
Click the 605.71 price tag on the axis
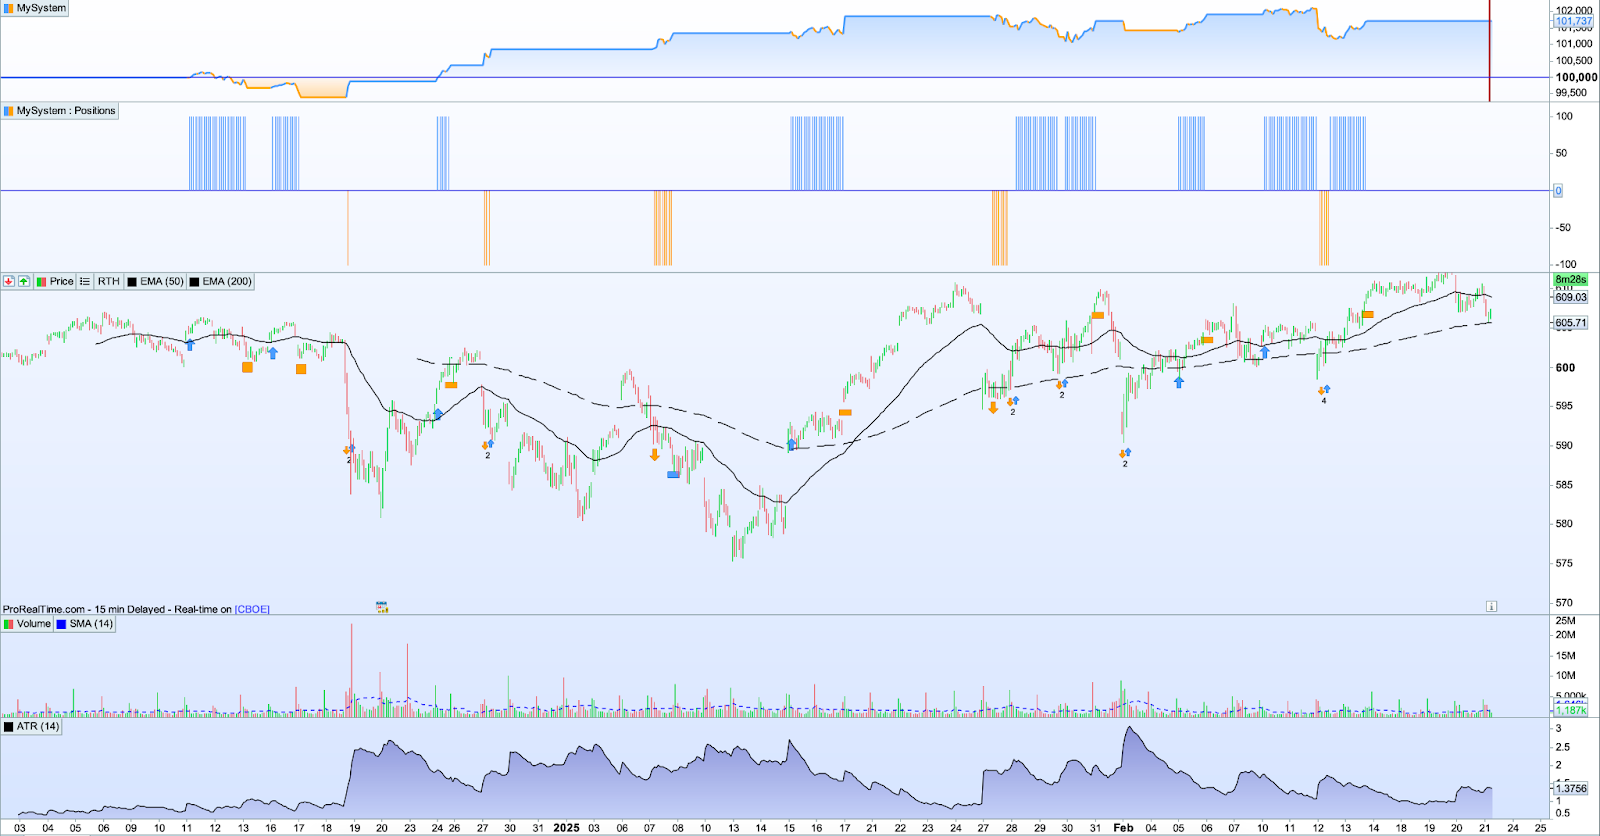click(x=1571, y=323)
